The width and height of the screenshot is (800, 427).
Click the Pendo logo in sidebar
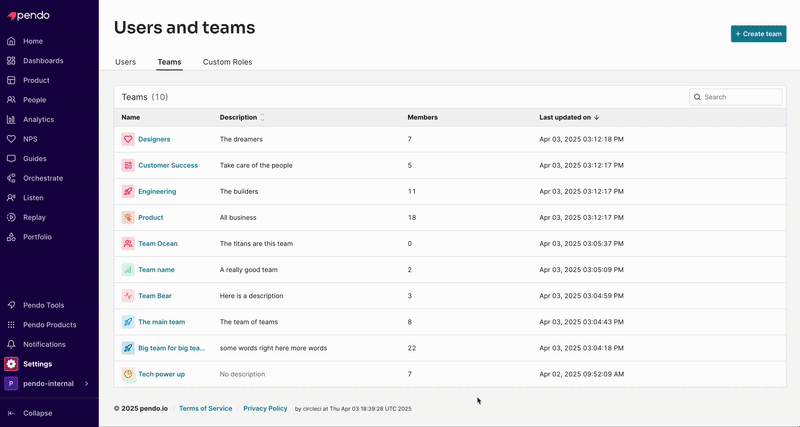point(29,16)
